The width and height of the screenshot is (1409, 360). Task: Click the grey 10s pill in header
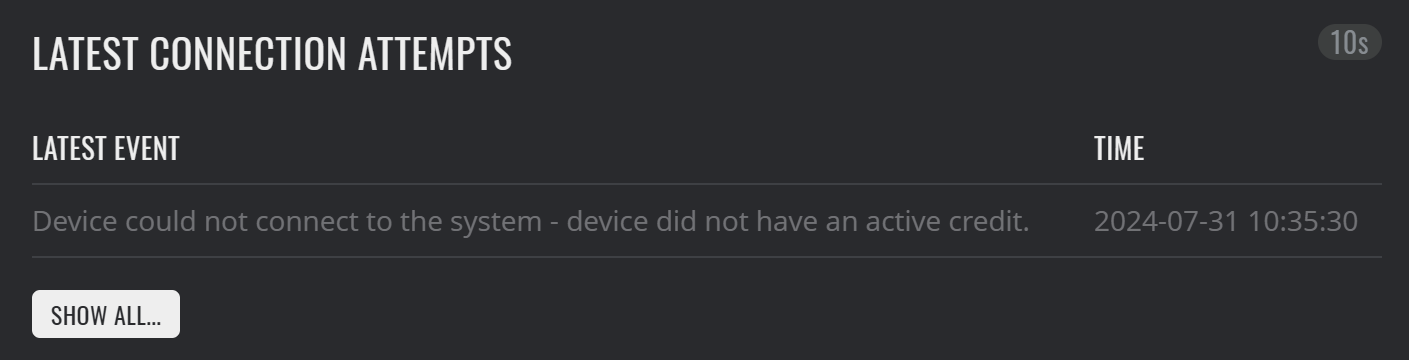coord(1349,43)
